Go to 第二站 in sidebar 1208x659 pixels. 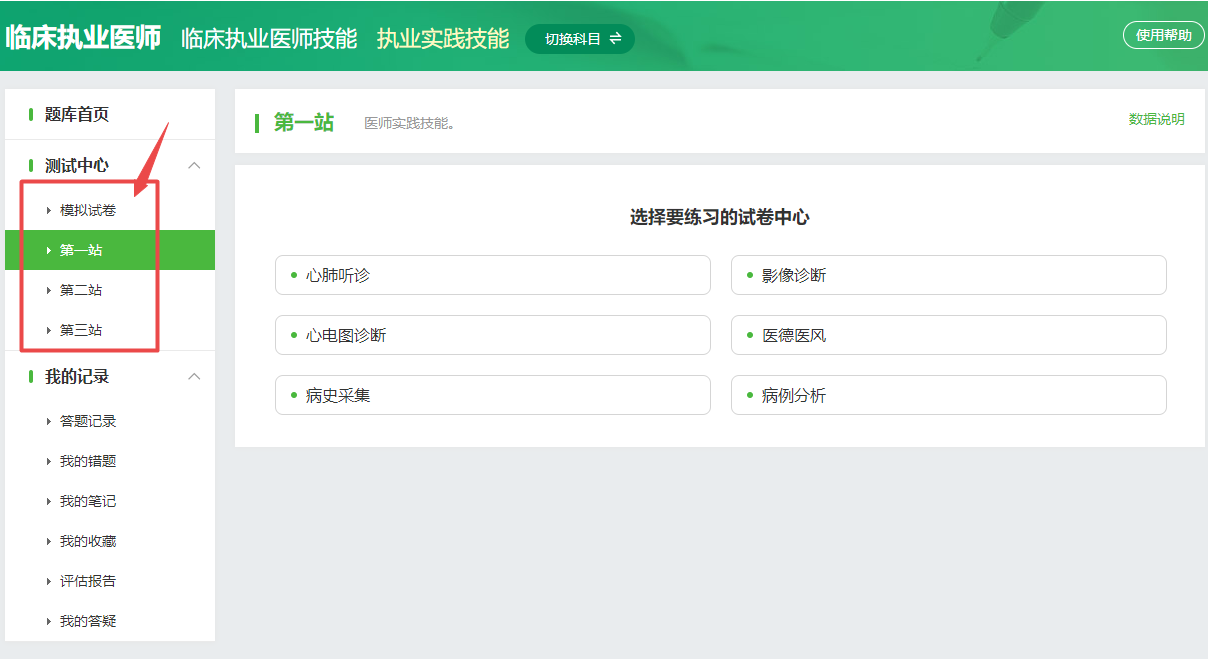(x=81, y=290)
